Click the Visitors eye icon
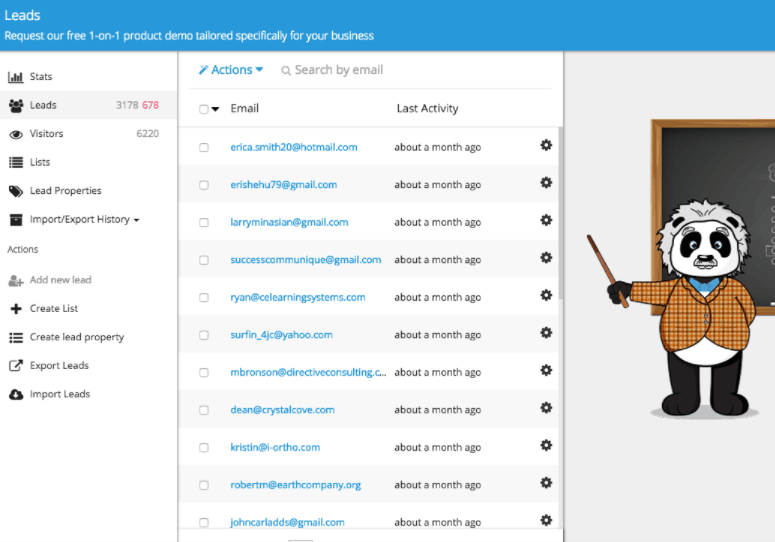775x542 pixels. point(16,134)
